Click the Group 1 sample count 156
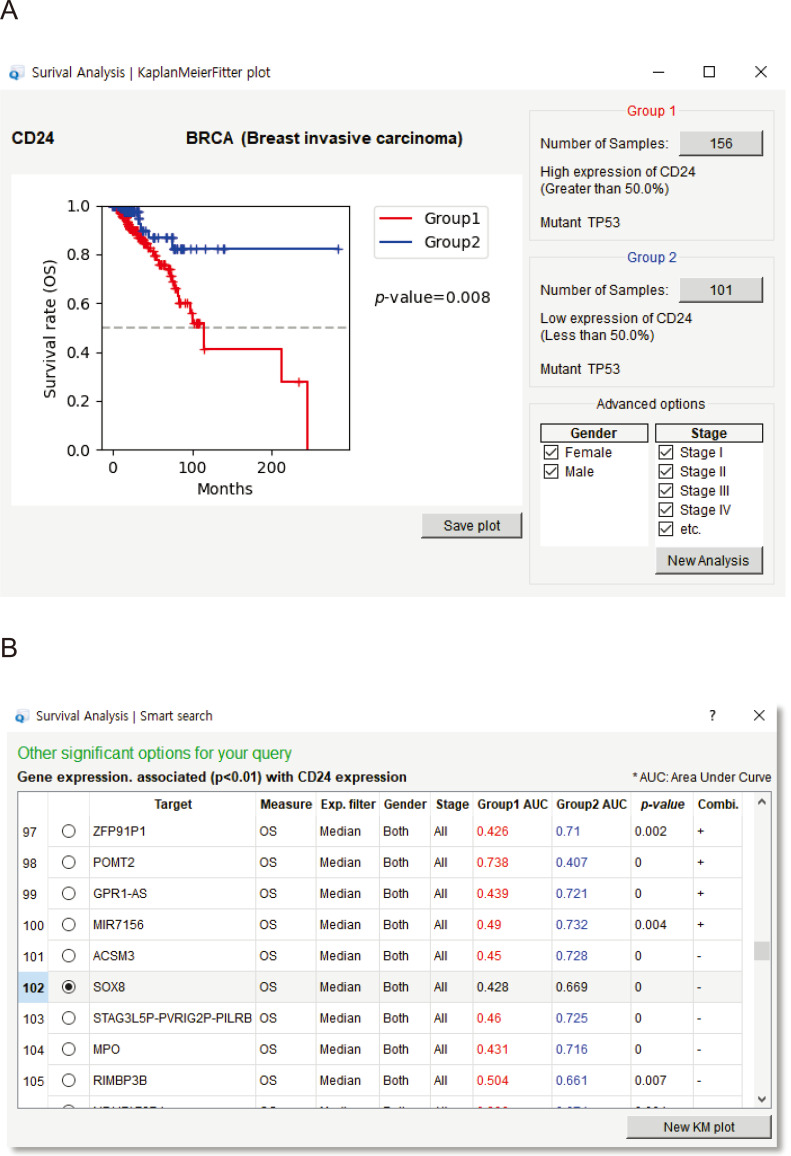The image size is (791, 1156). pos(720,144)
